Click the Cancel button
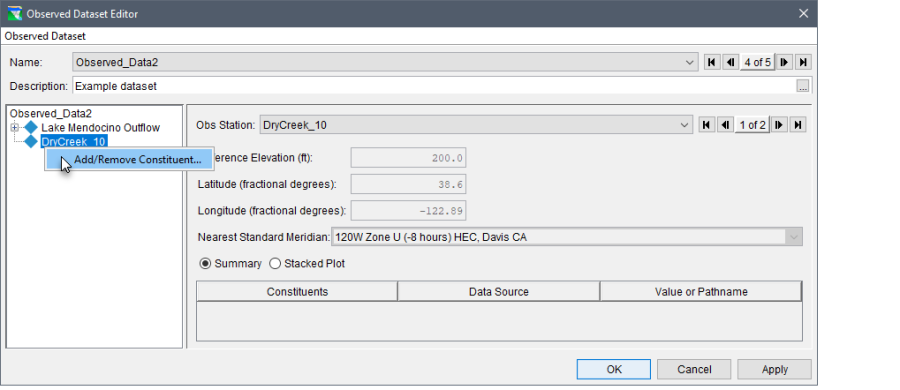The height and width of the screenshot is (390, 900). 694,369
